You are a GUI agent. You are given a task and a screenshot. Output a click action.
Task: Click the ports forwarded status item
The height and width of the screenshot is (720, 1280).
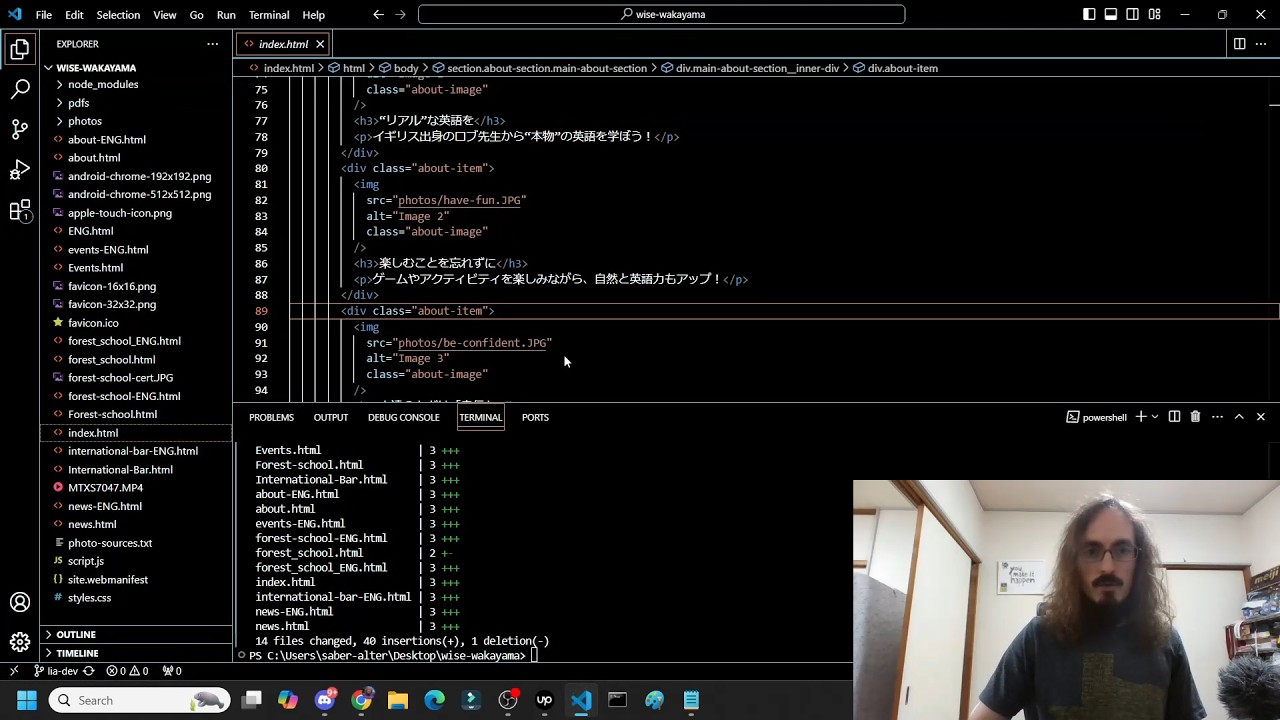(x=172, y=671)
